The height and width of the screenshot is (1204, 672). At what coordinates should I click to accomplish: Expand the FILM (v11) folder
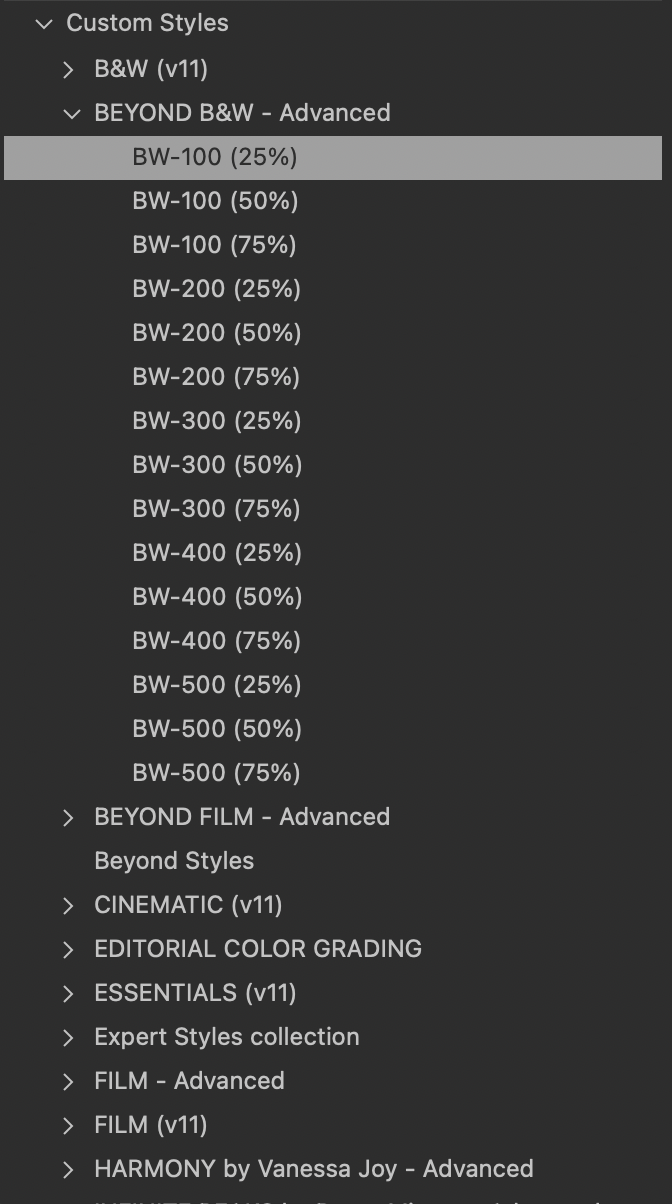tap(69, 1125)
